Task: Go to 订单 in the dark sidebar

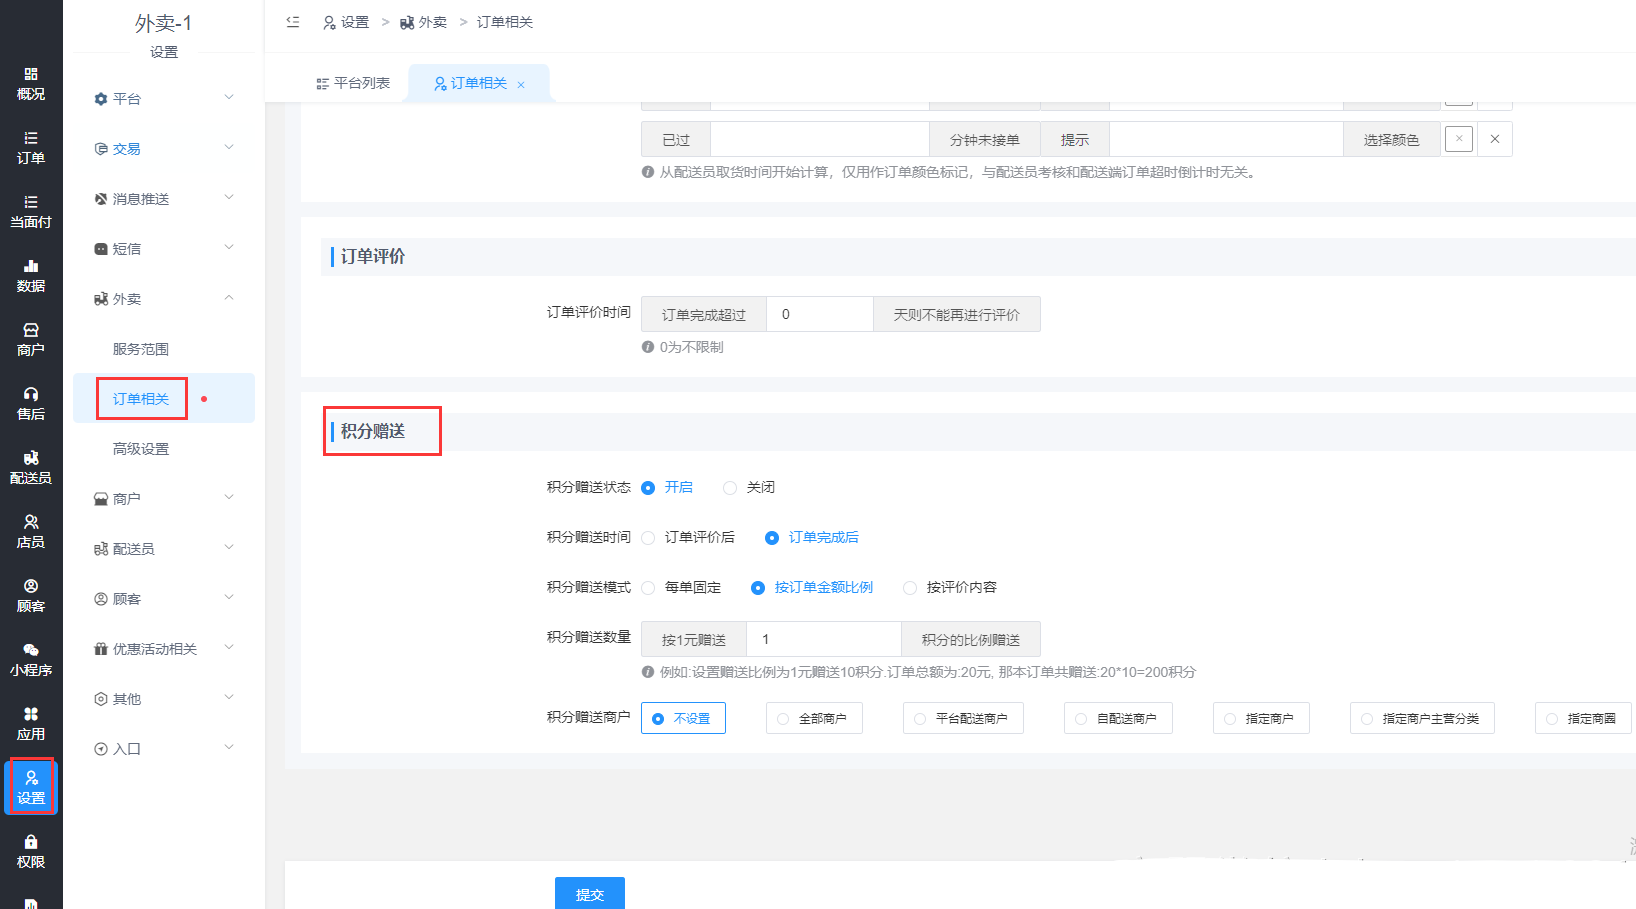Action: 31,148
